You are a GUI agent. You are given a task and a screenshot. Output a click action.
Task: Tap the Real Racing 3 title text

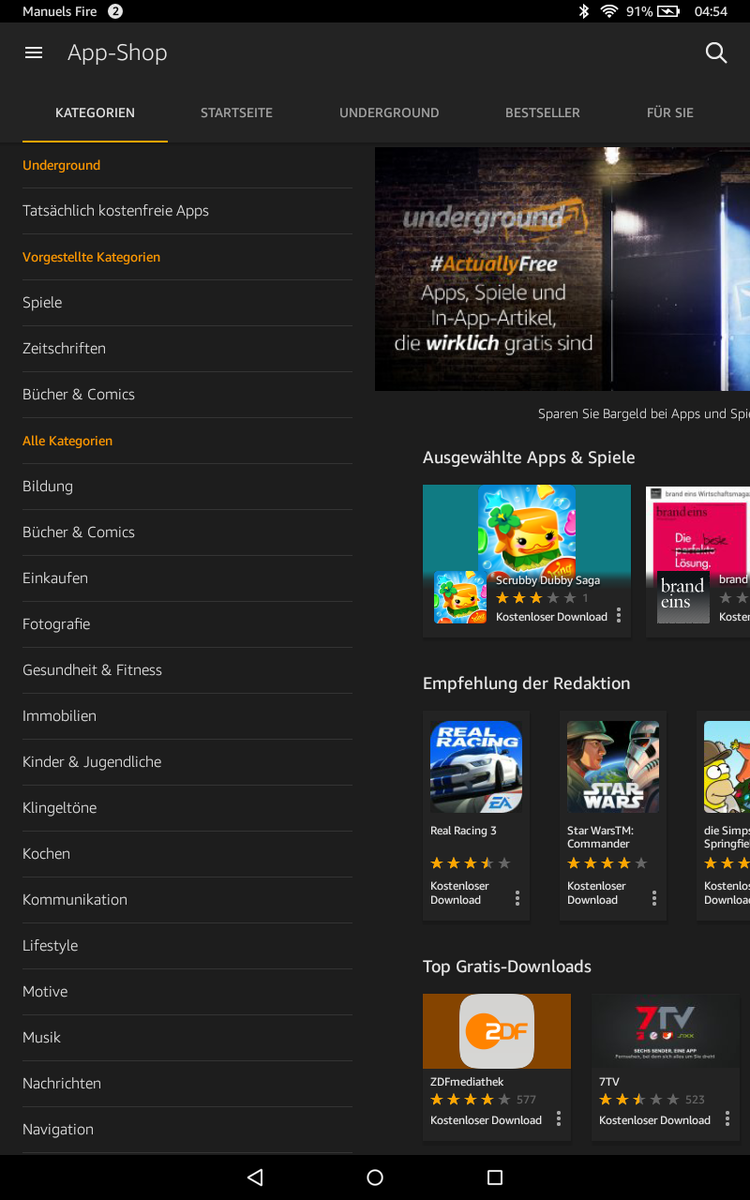click(x=463, y=831)
